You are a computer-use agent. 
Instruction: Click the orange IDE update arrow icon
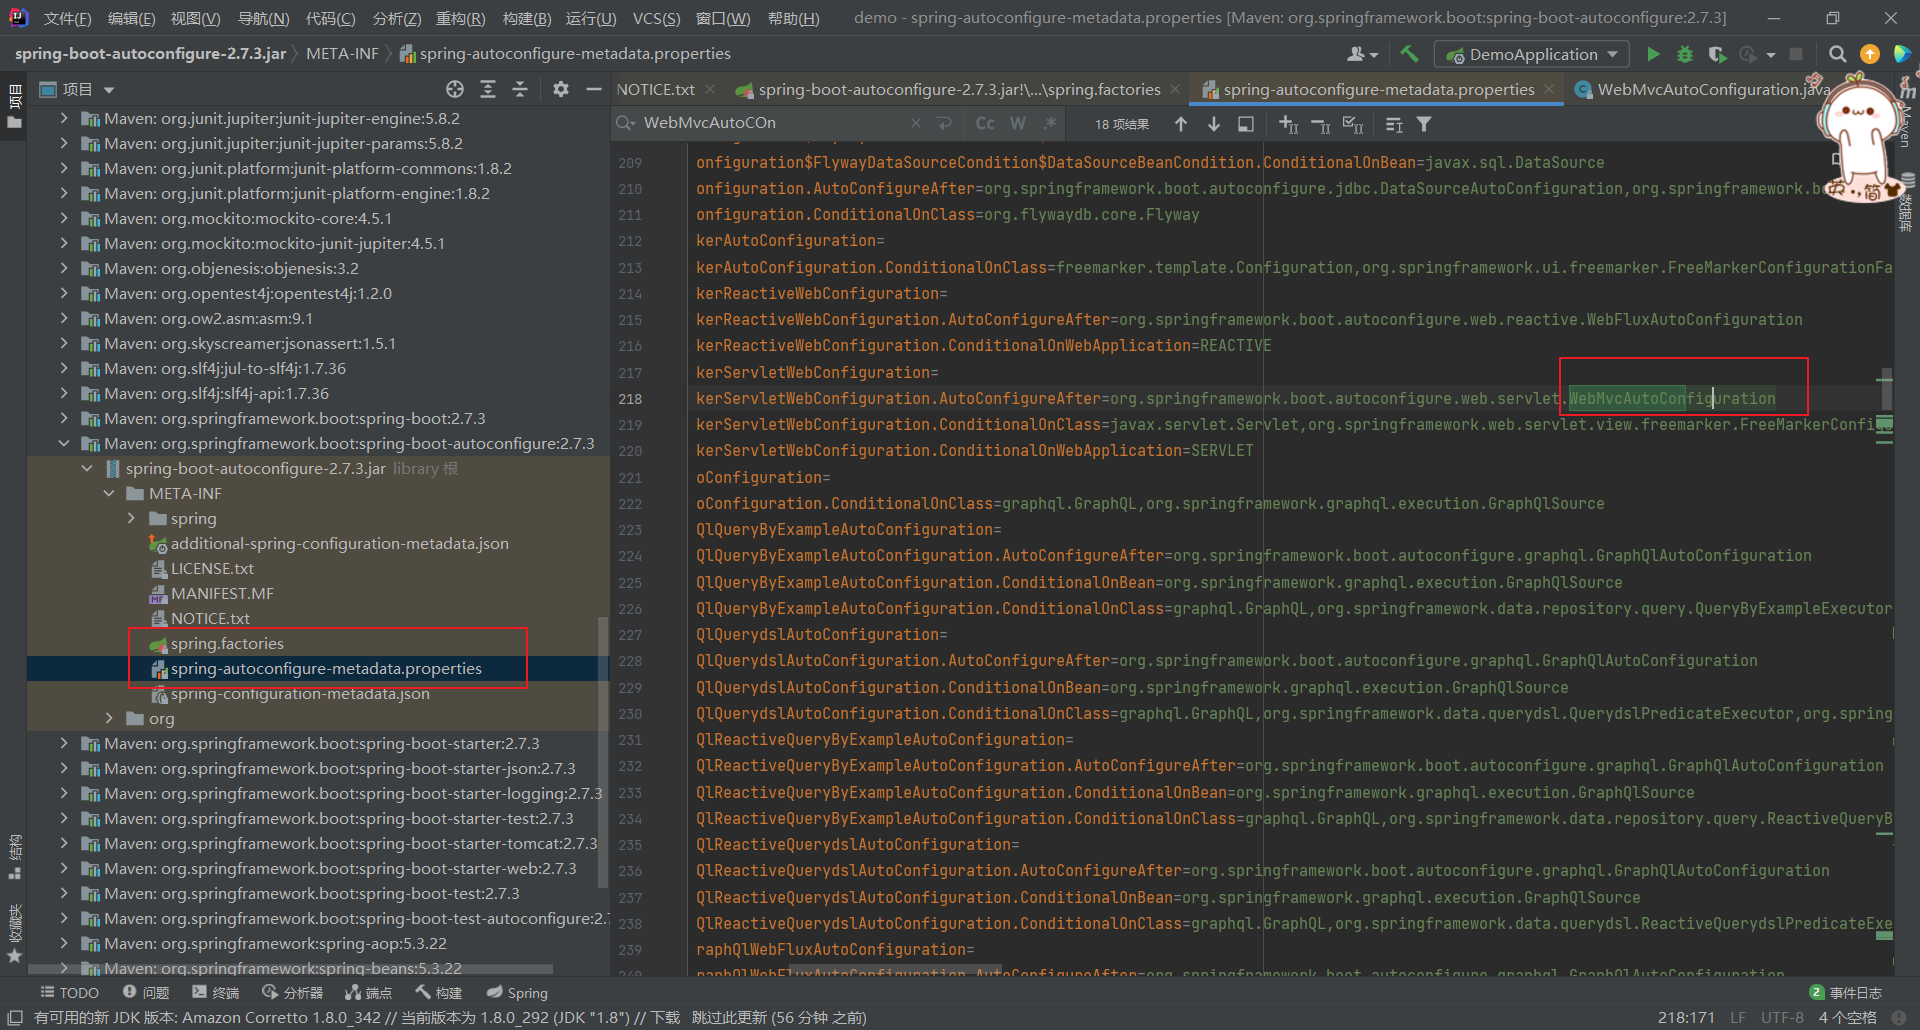[x=1869, y=54]
